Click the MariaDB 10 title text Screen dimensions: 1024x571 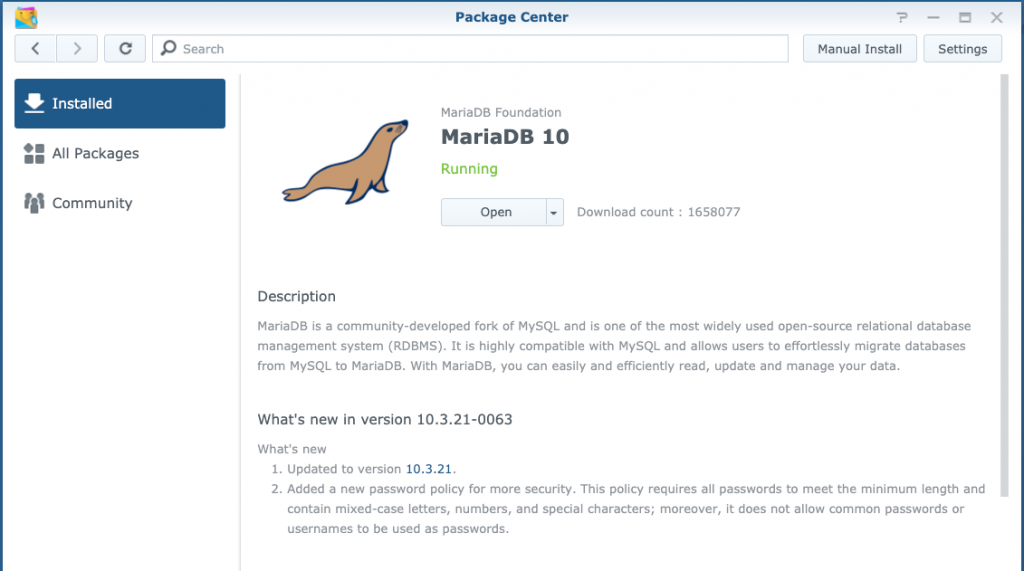point(505,137)
